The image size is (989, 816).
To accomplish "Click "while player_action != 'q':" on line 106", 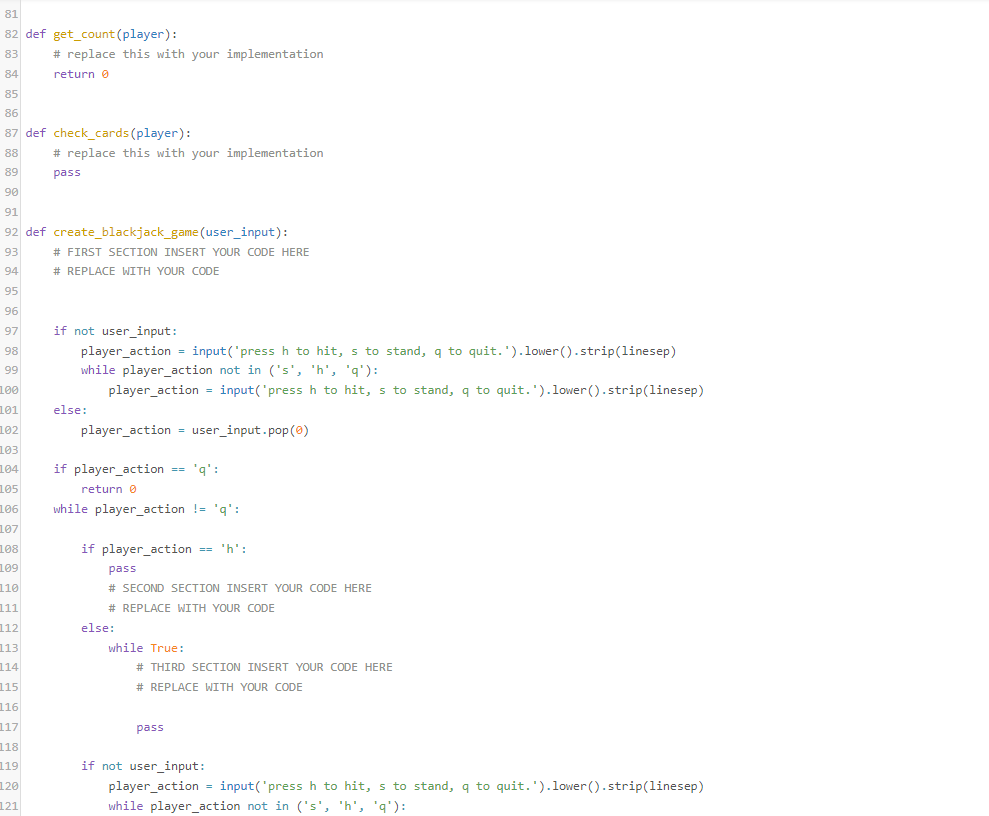I will 146,509.
